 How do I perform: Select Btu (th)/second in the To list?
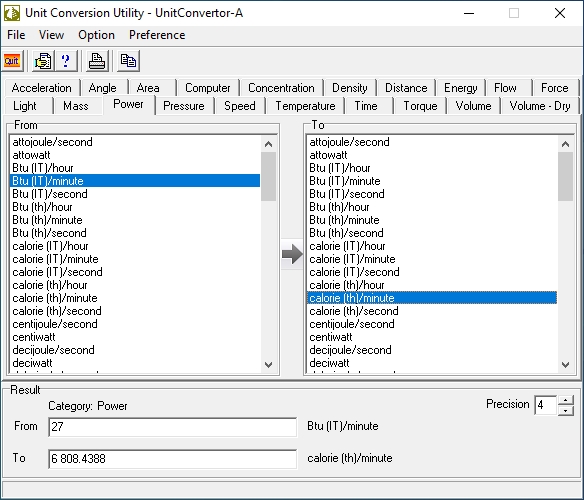(x=432, y=233)
